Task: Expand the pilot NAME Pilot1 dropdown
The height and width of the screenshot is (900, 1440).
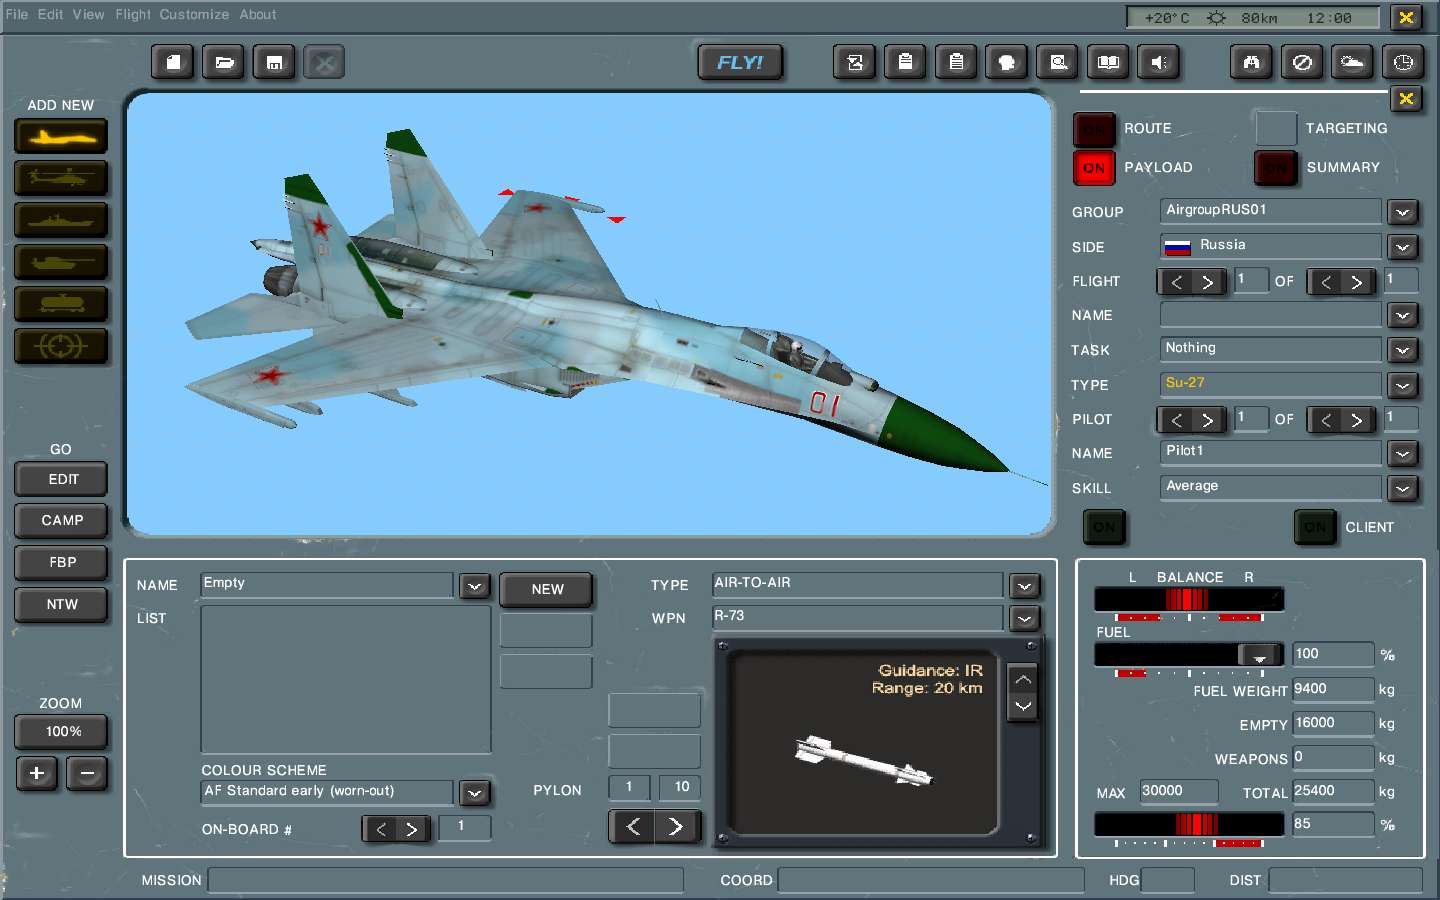Action: coord(1403,454)
